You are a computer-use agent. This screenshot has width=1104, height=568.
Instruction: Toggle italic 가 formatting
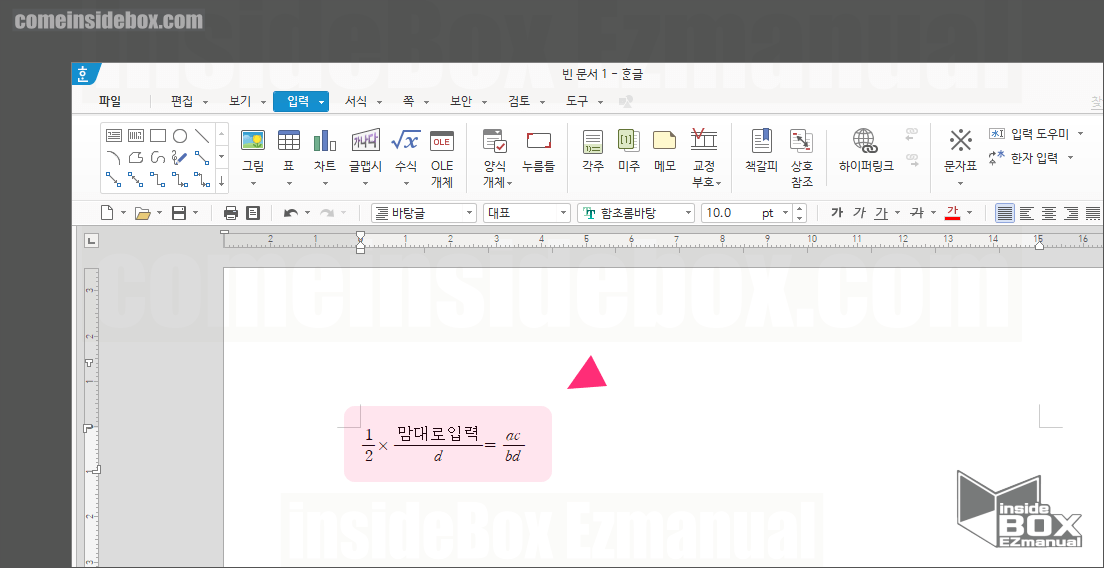pos(859,213)
